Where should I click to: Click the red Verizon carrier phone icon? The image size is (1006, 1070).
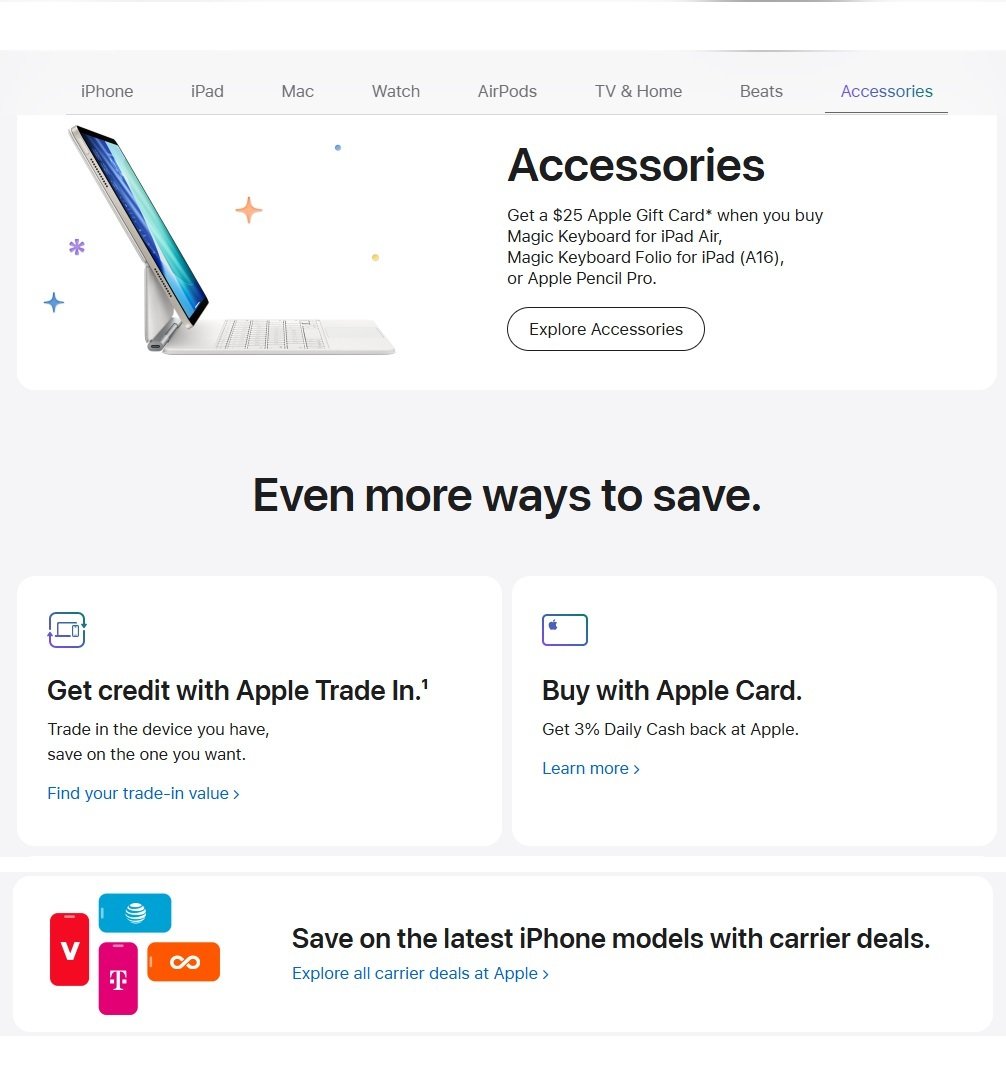[70, 949]
